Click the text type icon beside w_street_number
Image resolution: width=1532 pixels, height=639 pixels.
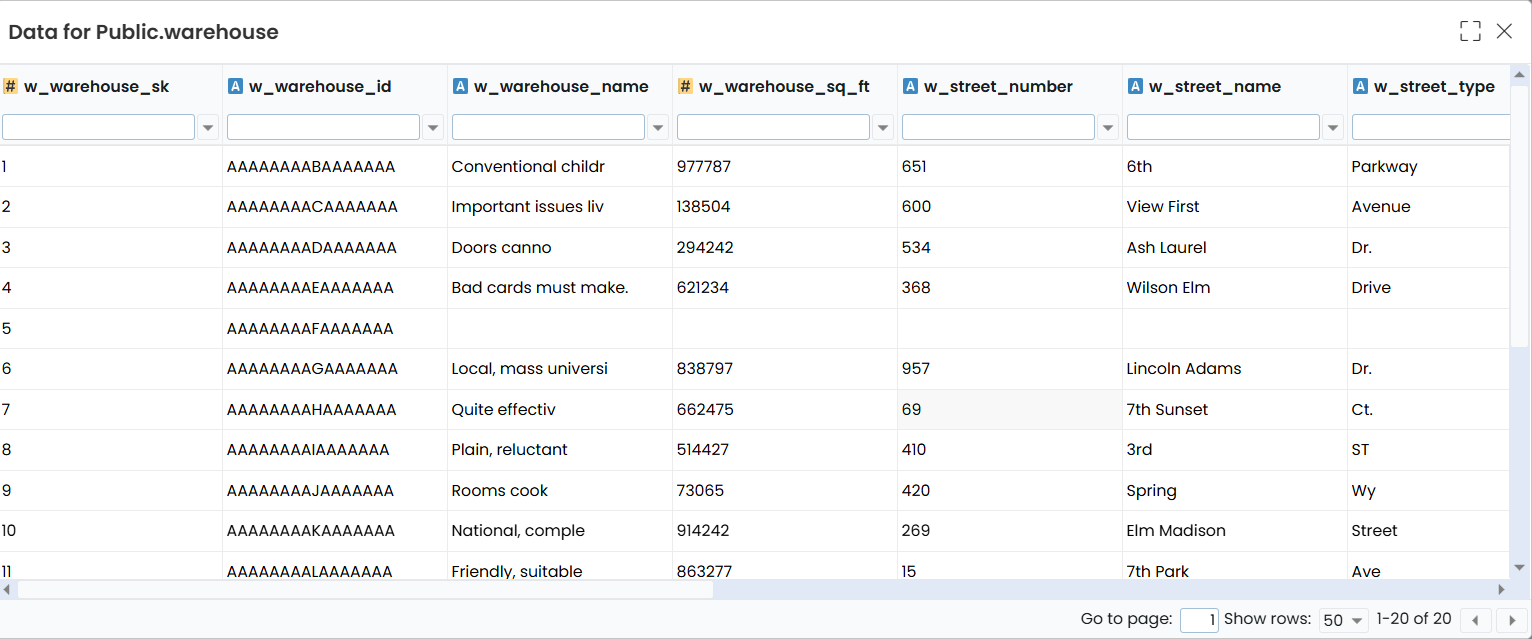pyautogui.click(x=910, y=86)
